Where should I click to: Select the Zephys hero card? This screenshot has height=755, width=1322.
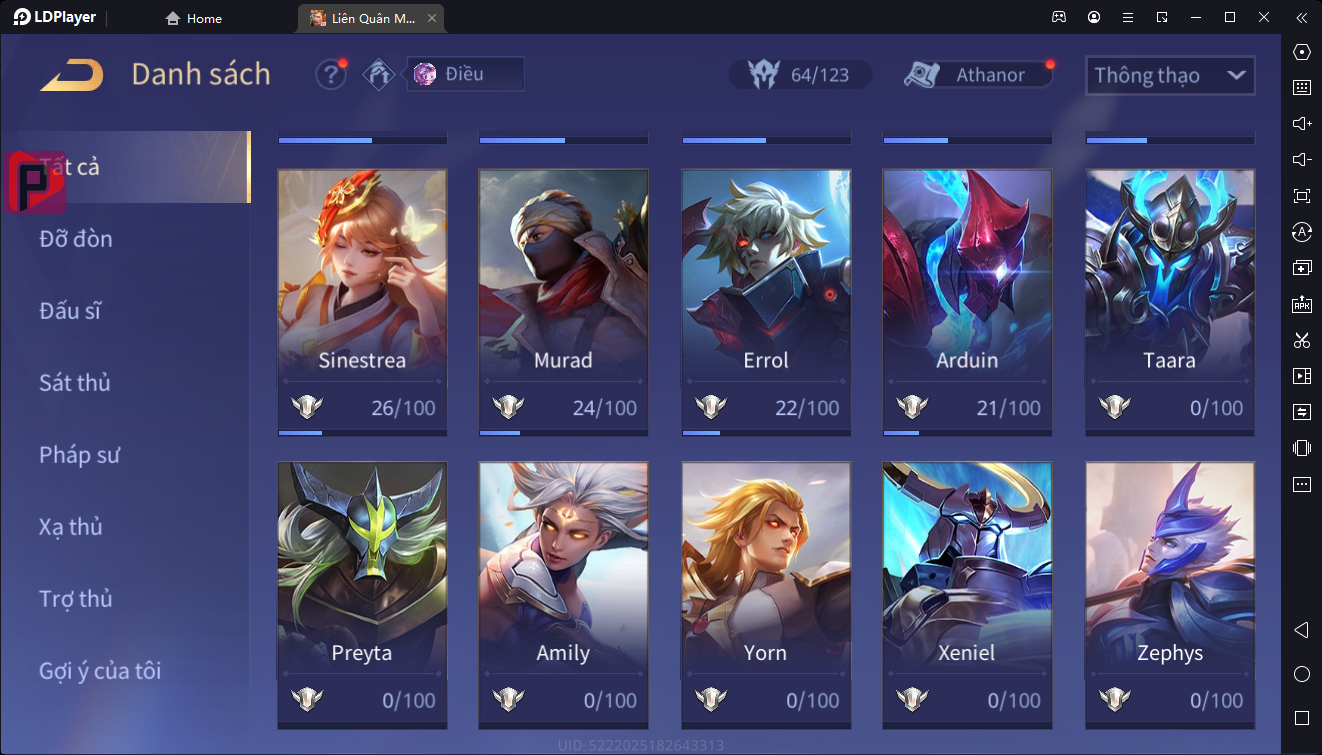pyautogui.click(x=1170, y=594)
